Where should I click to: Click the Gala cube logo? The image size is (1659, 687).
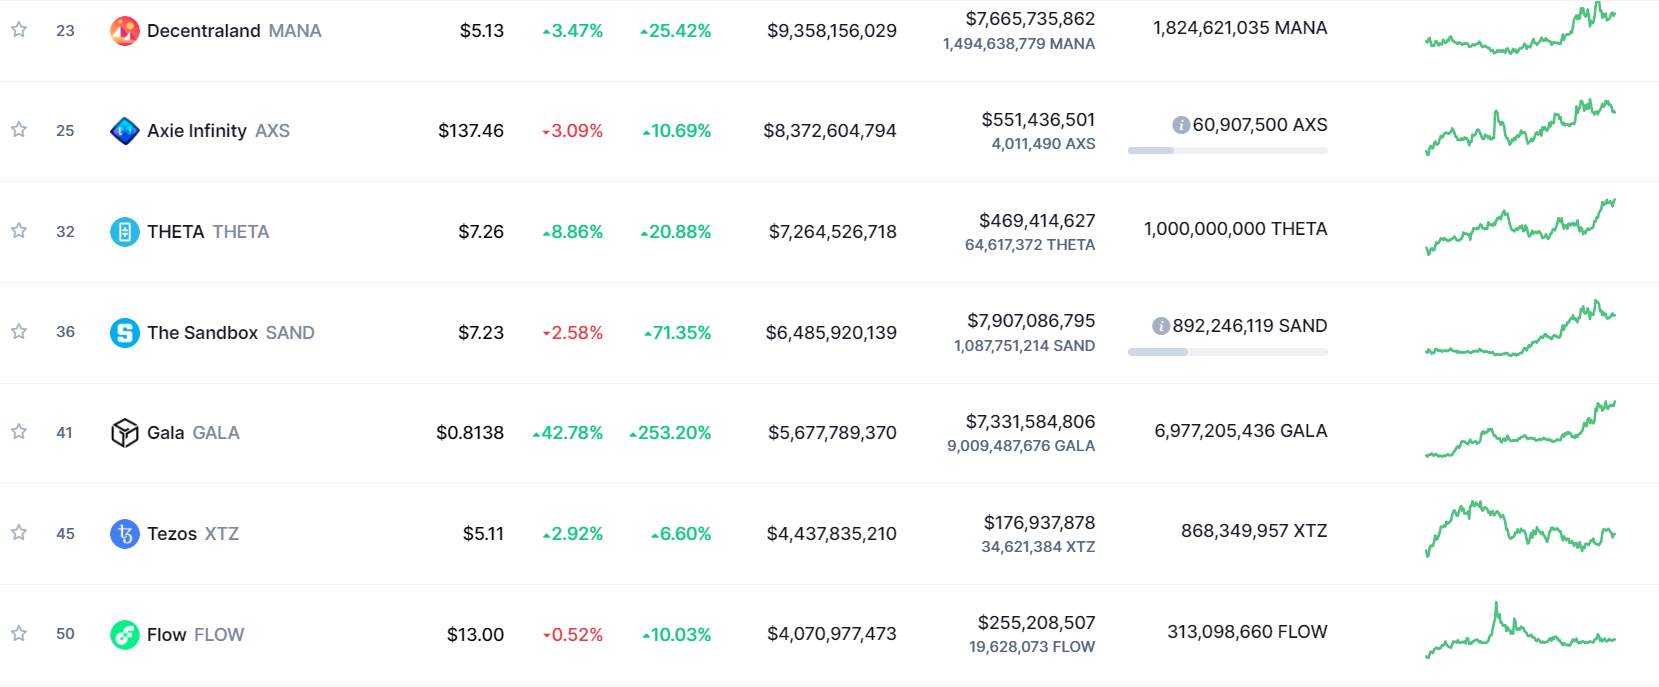(x=124, y=433)
